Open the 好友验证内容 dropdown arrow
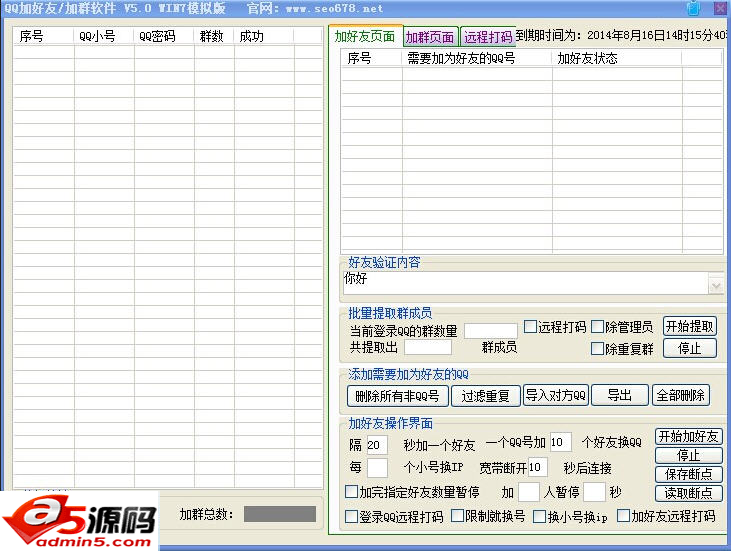This screenshot has height=551, width=731. pos(716,285)
